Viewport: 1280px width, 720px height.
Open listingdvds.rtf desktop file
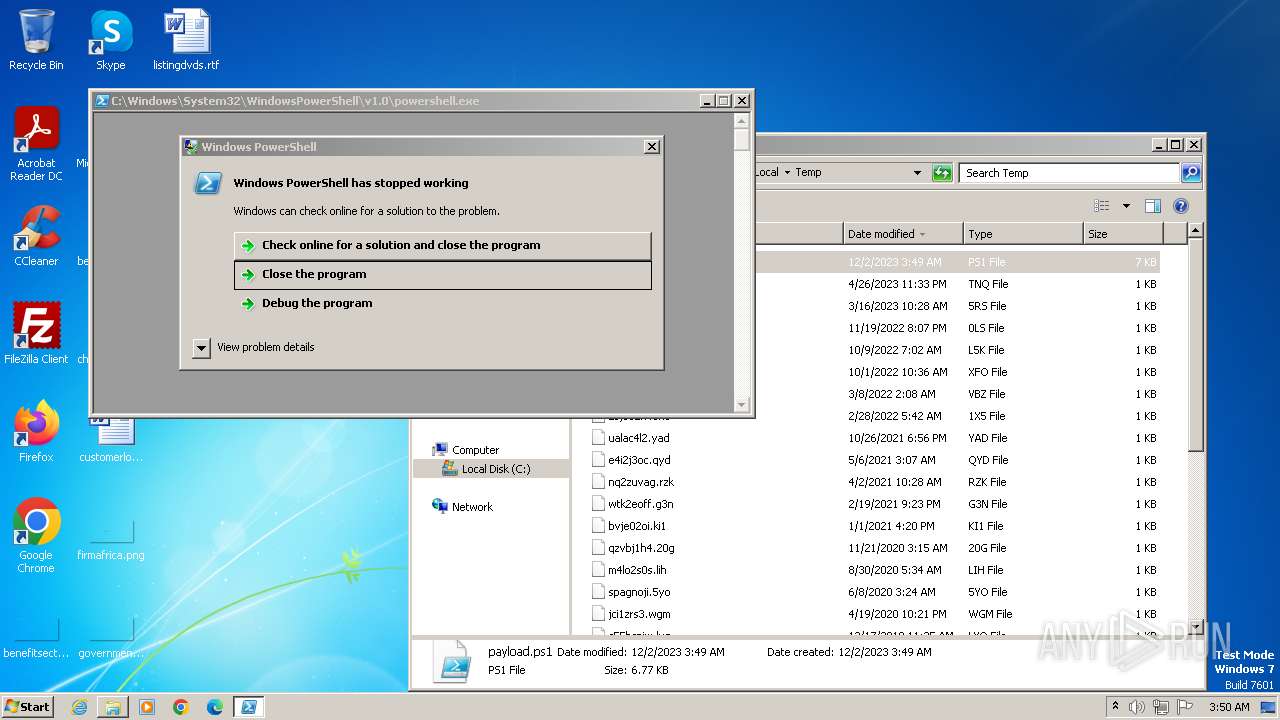point(186,40)
